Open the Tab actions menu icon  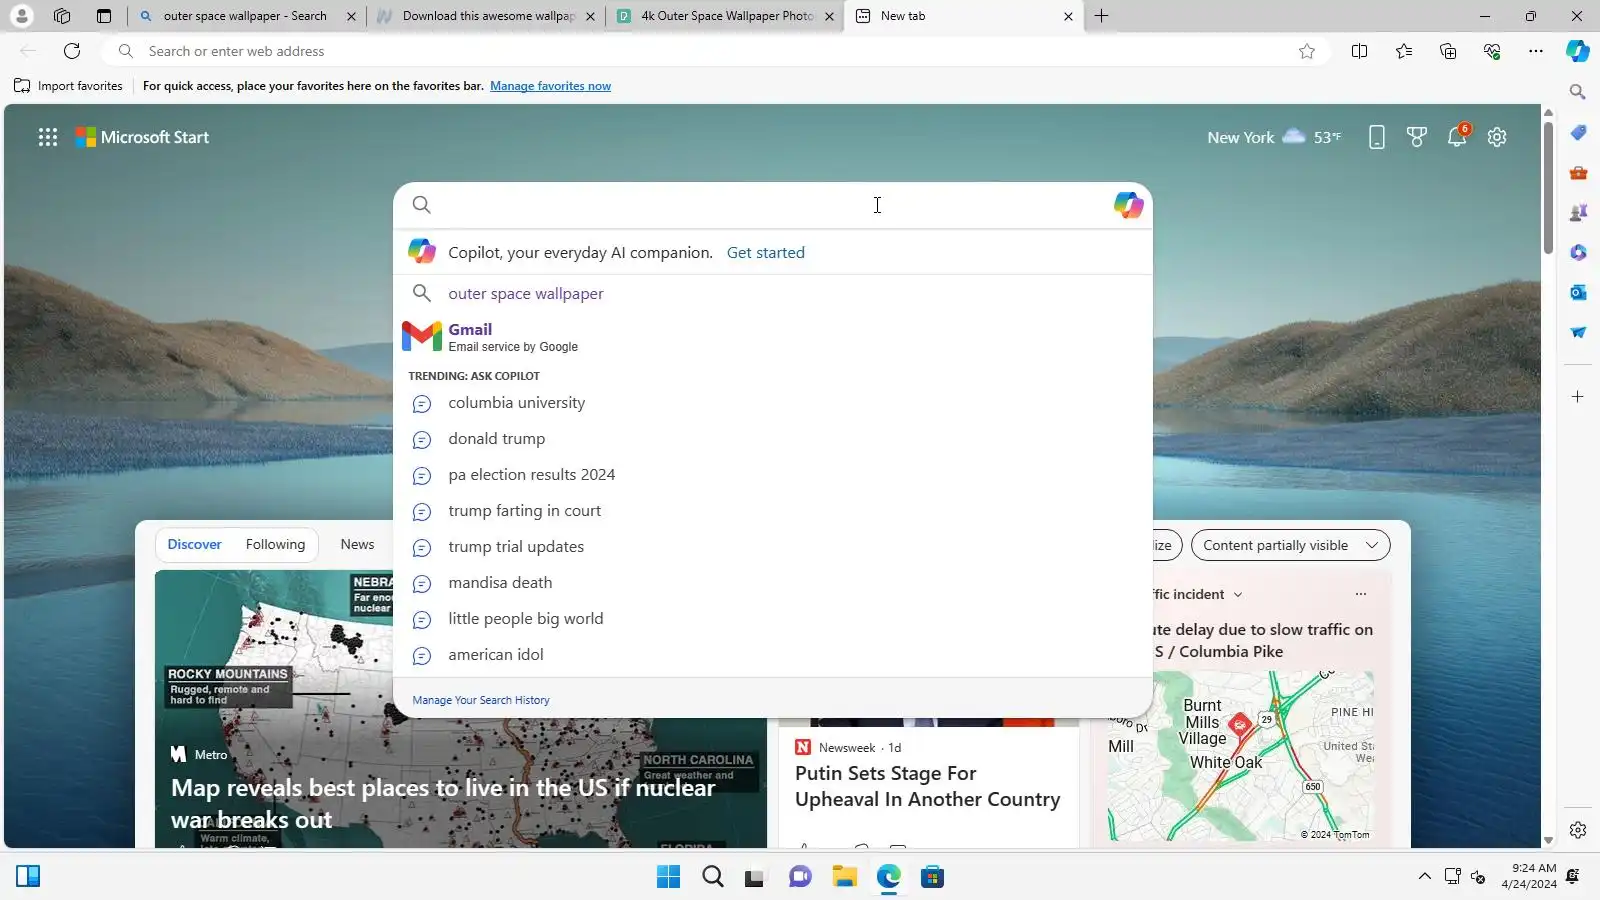(x=104, y=16)
